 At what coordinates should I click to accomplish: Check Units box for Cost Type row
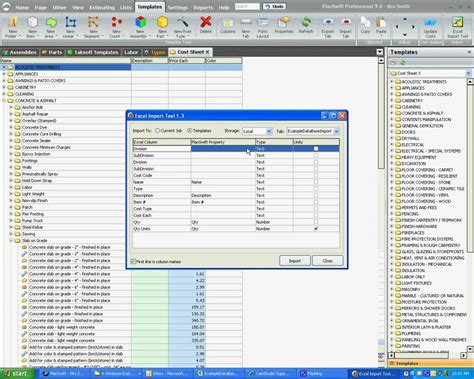[316, 209]
